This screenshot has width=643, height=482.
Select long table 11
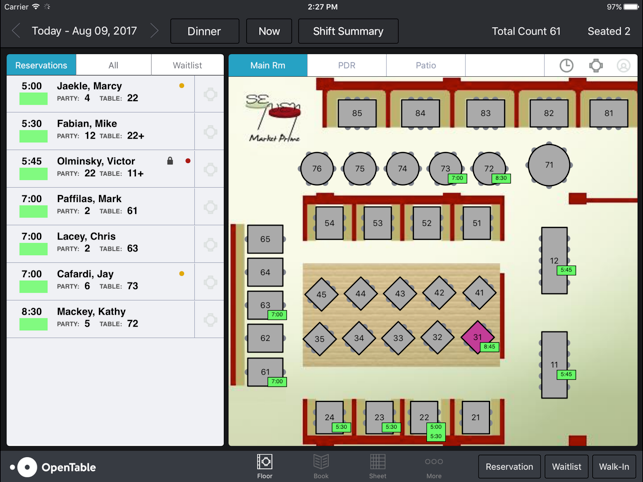tap(554, 365)
